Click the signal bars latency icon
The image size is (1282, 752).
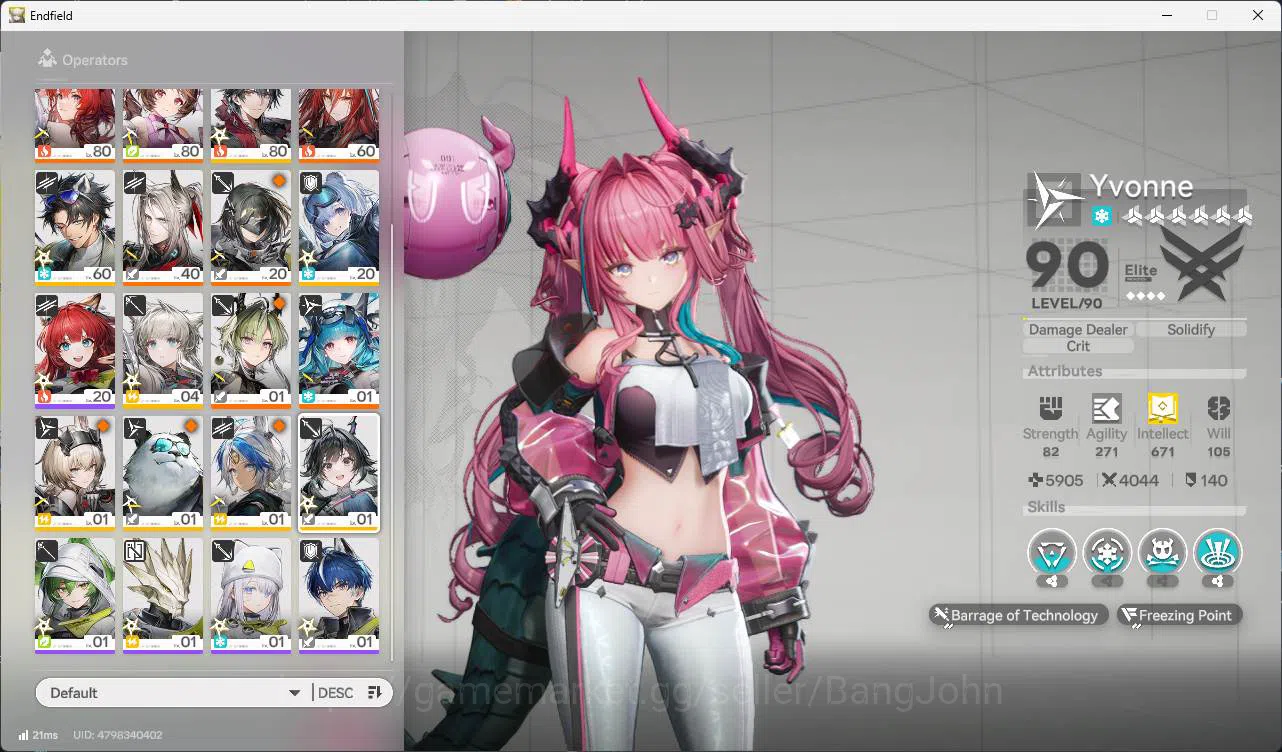pos(23,735)
